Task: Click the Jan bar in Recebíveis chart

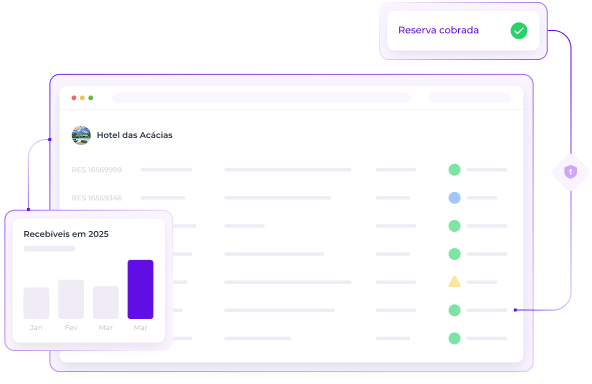Action: (x=36, y=303)
